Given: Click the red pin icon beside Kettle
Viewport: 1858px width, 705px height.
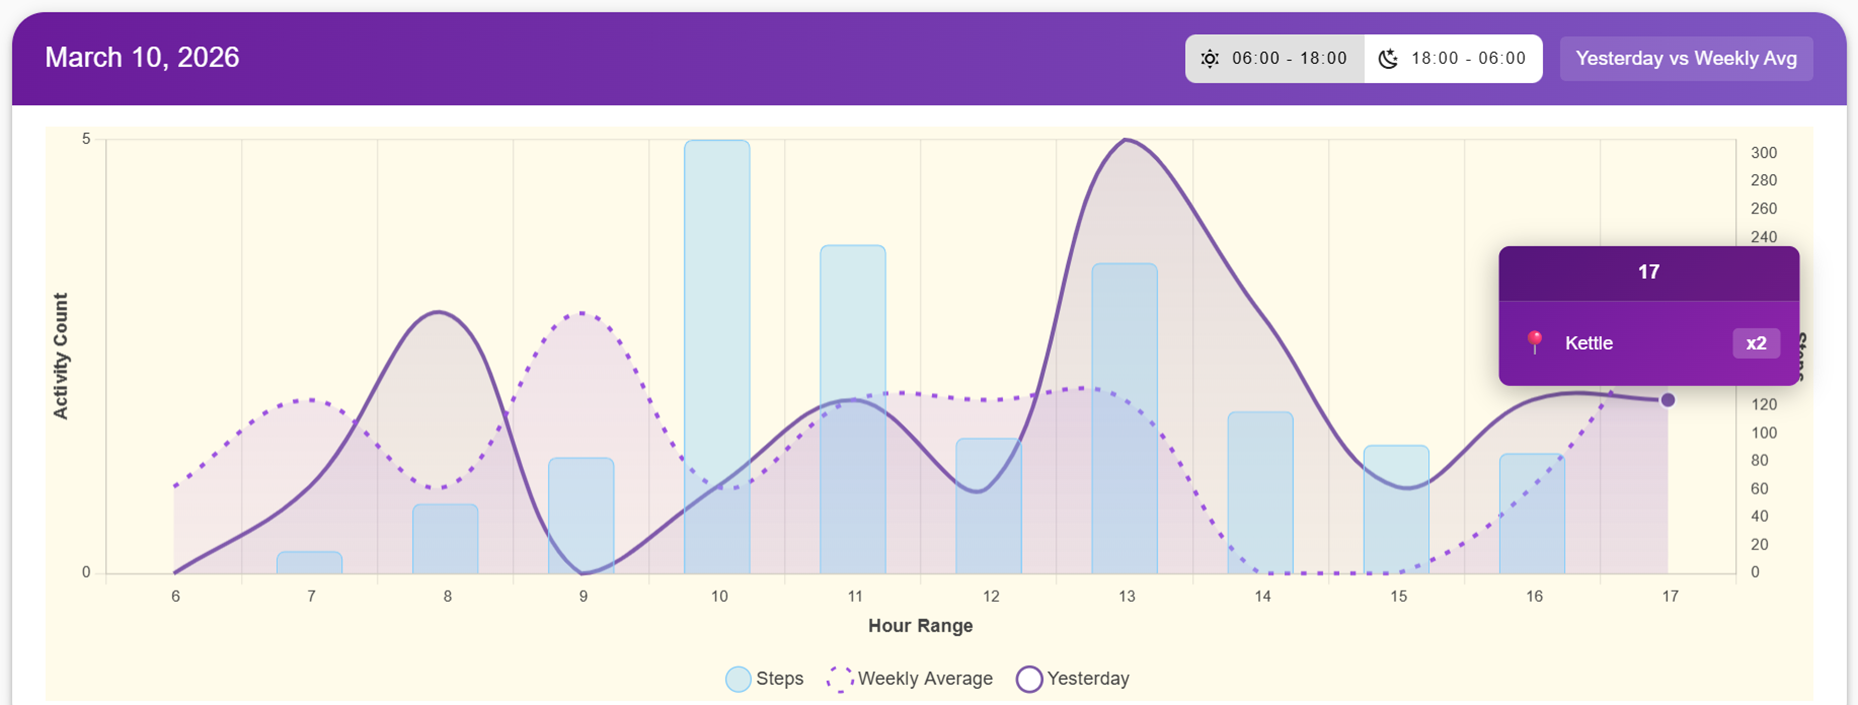Looking at the screenshot, I should tap(1535, 343).
